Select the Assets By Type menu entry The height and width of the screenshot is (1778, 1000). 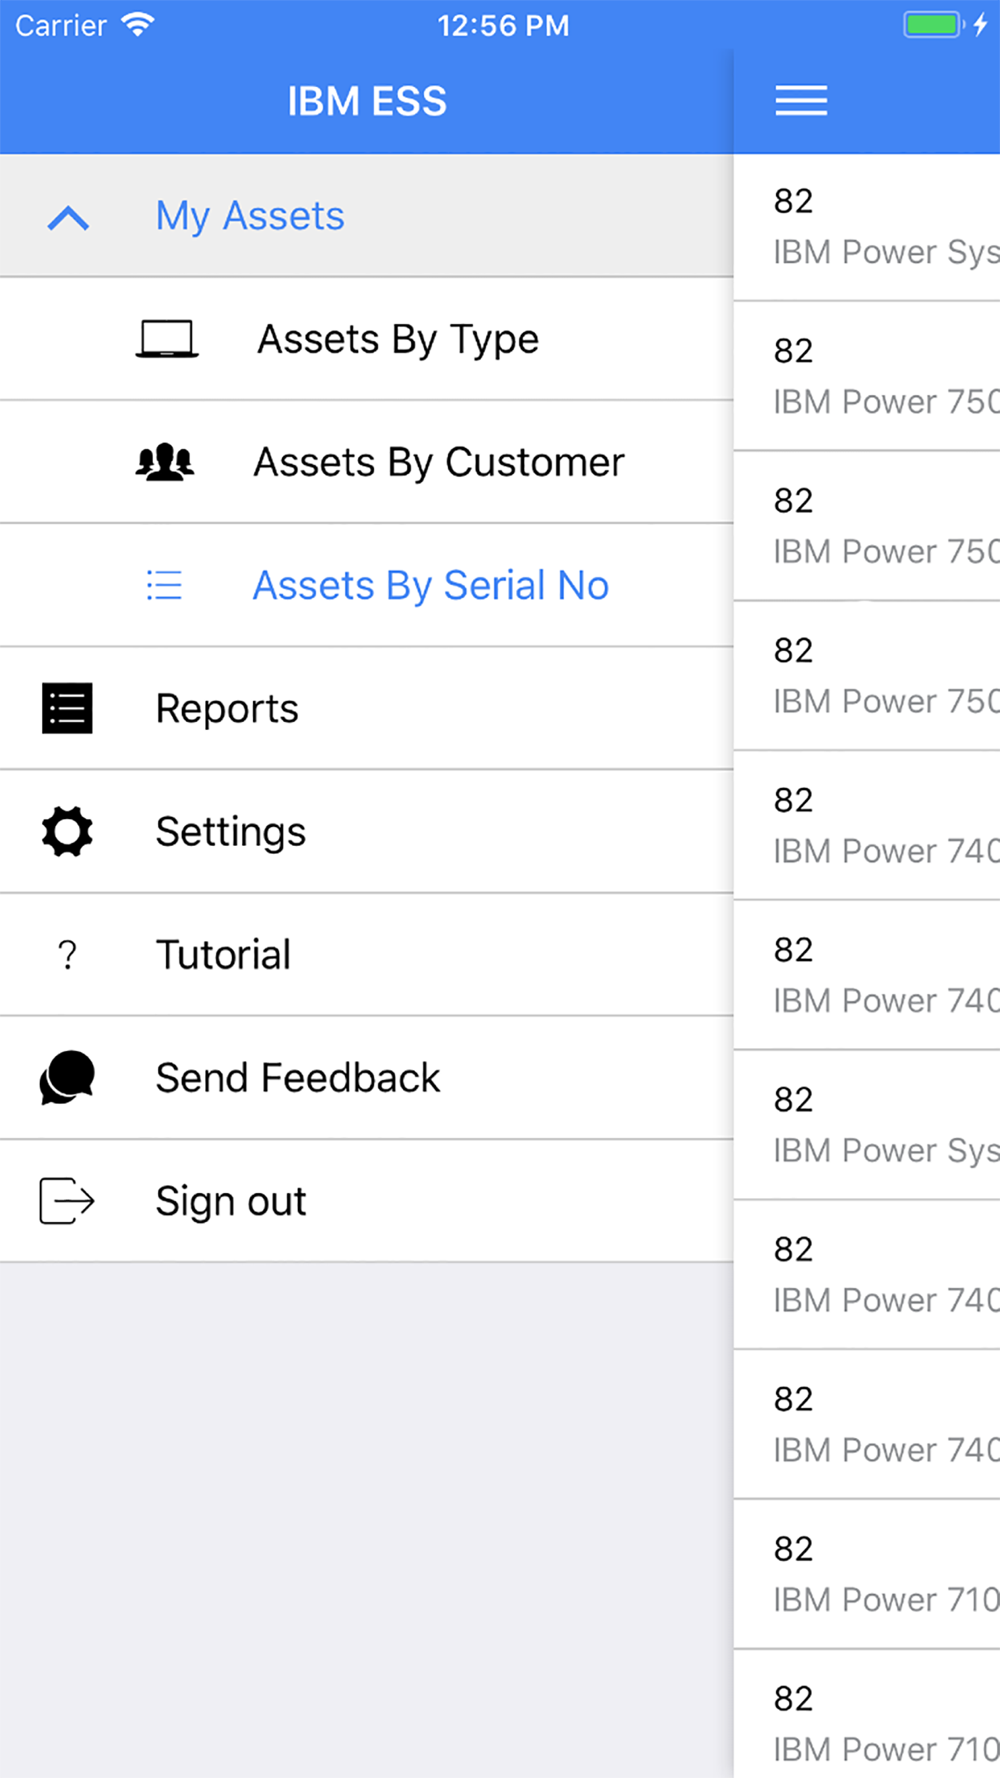tap(367, 339)
